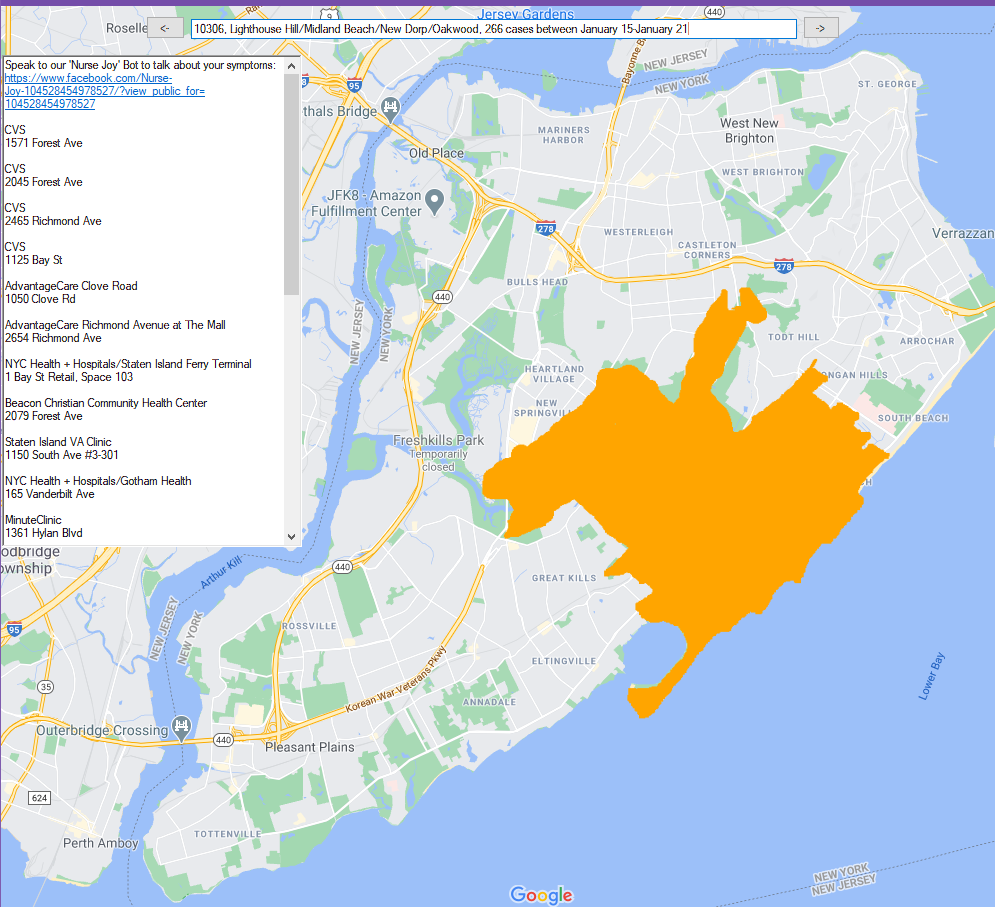Click the zip code info text field
995x907 pixels.
tap(494, 29)
